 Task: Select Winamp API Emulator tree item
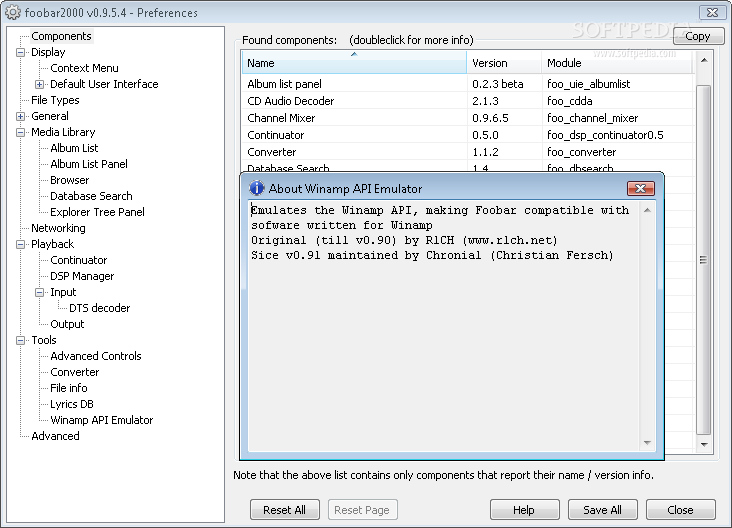click(101, 420)
